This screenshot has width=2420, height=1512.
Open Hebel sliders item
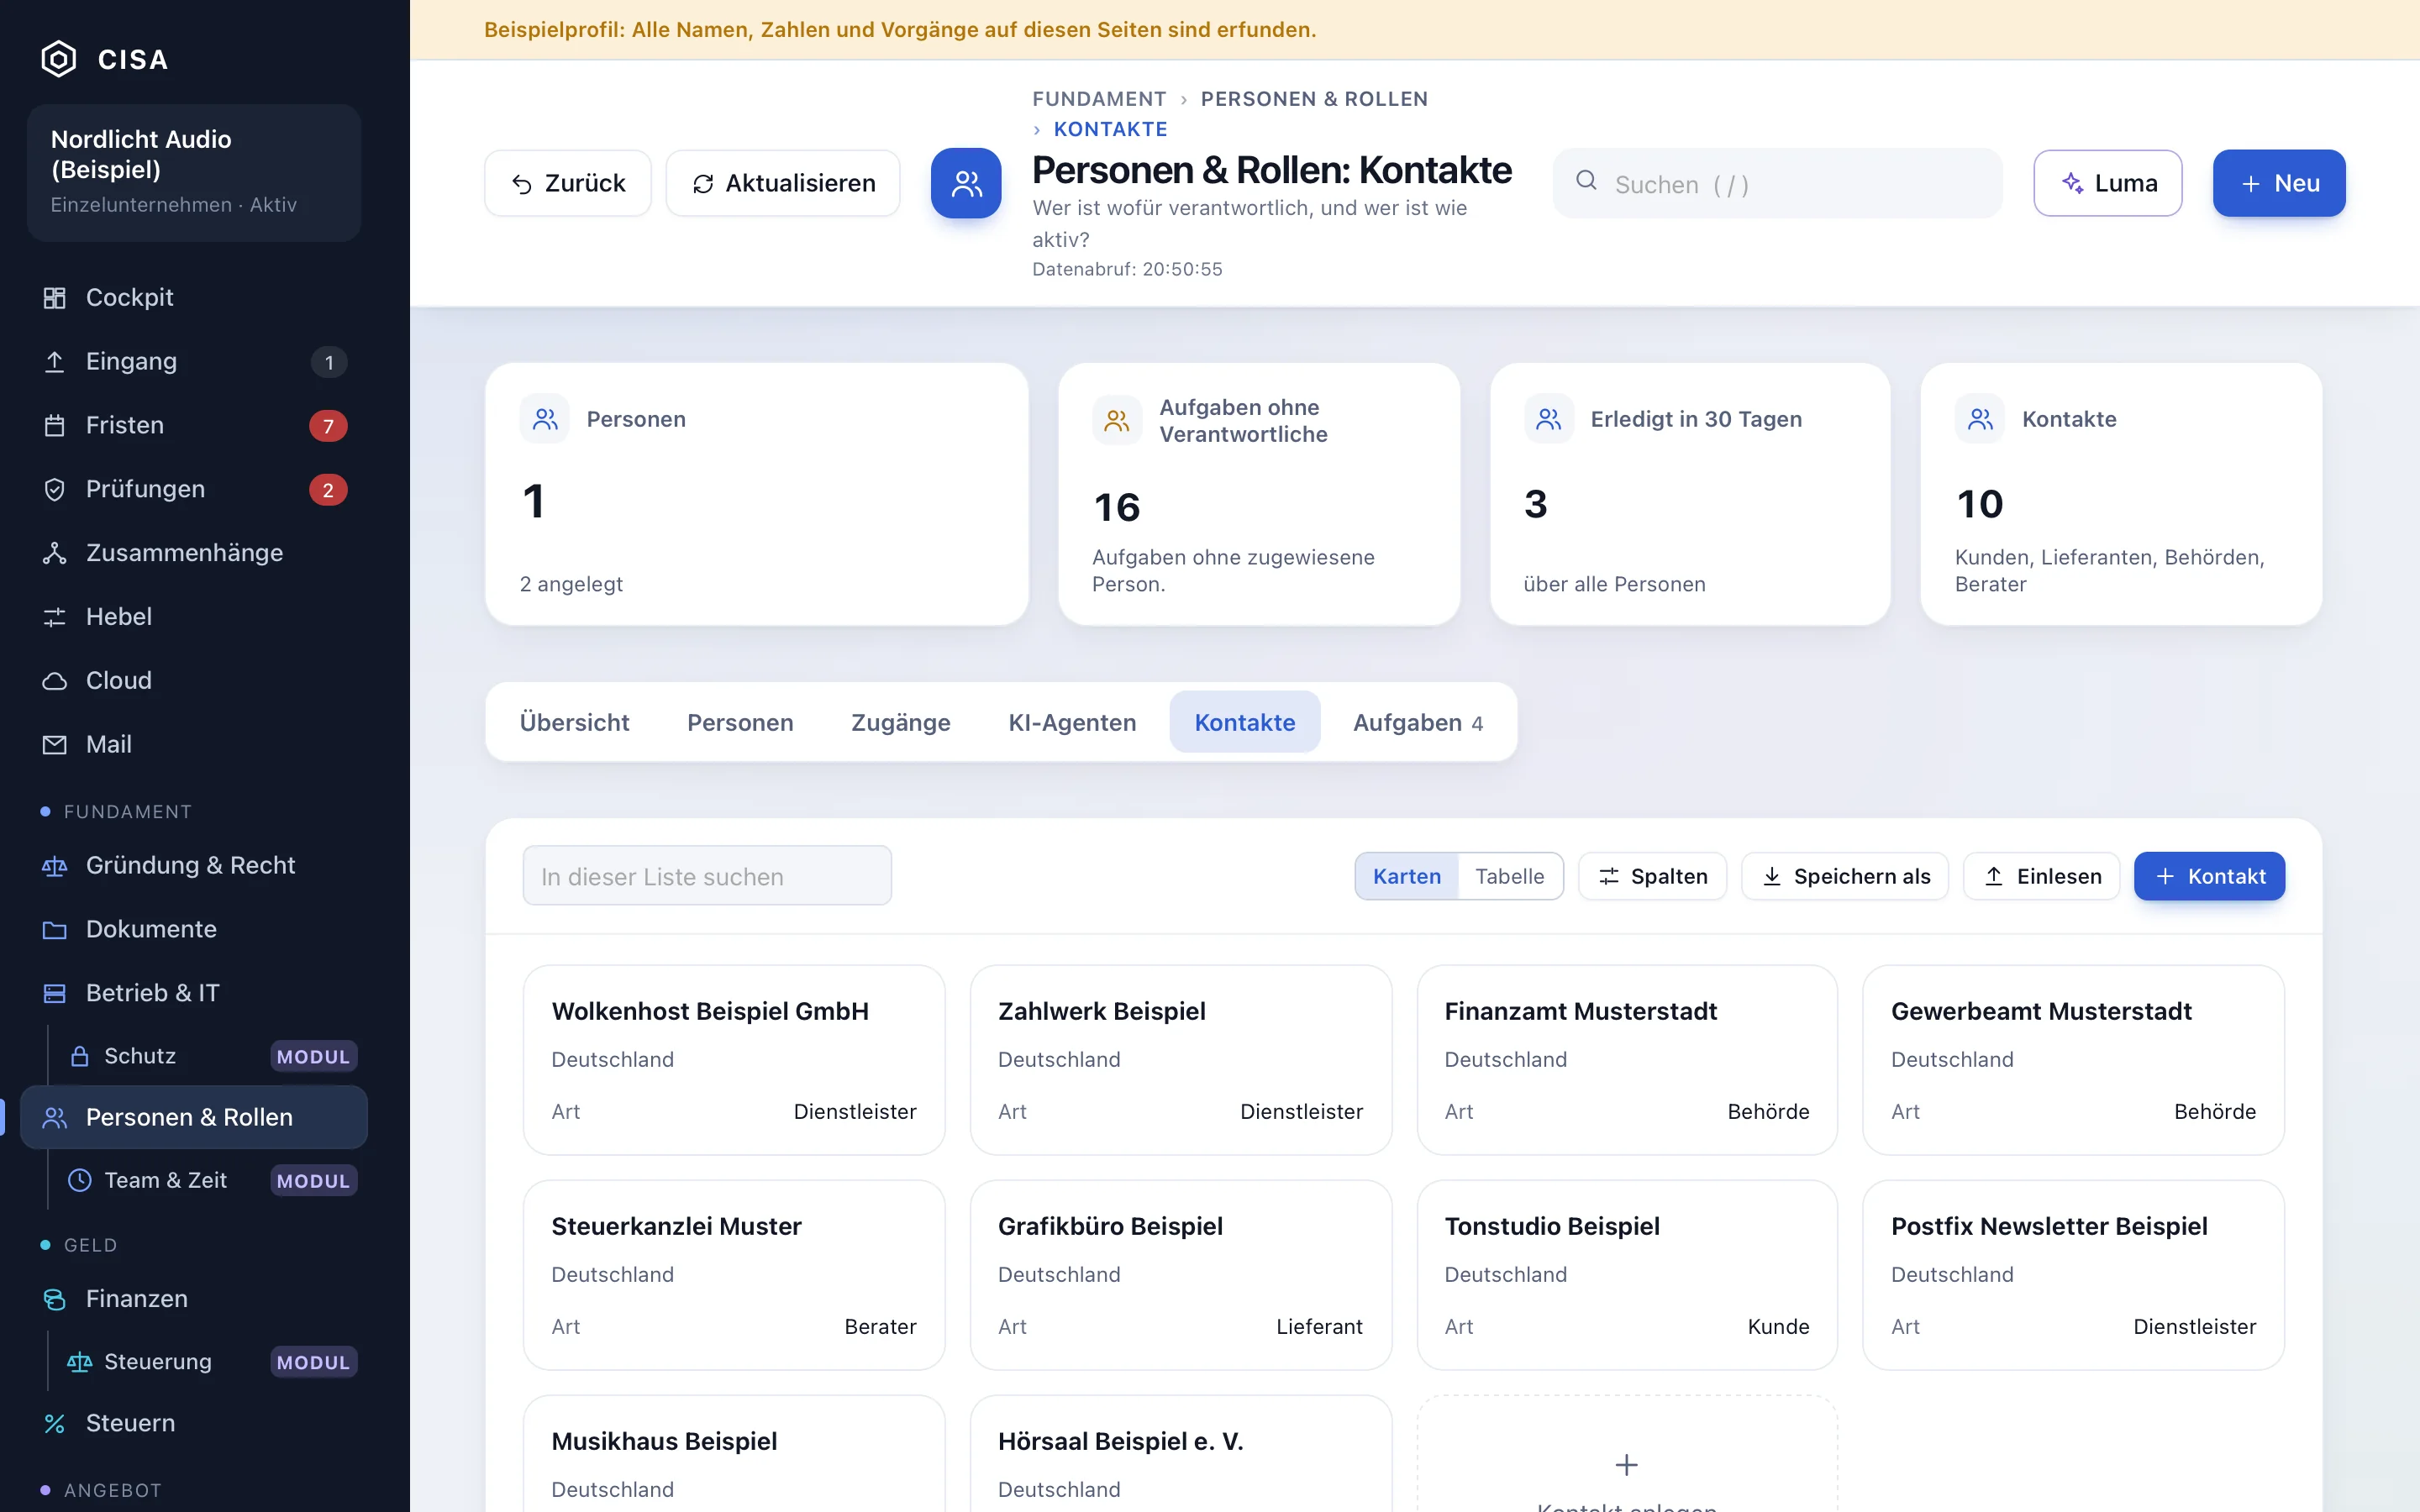tap(194, 616)
